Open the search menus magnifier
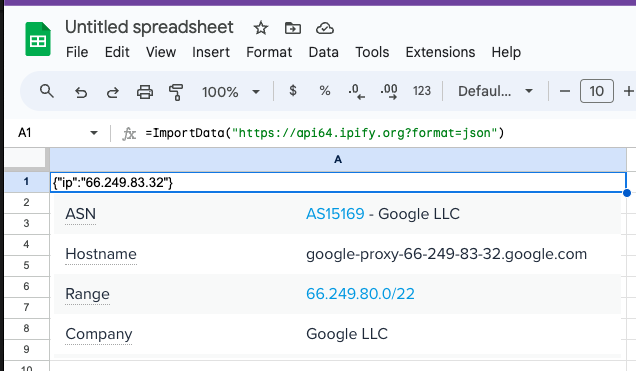 click(47, 91)
